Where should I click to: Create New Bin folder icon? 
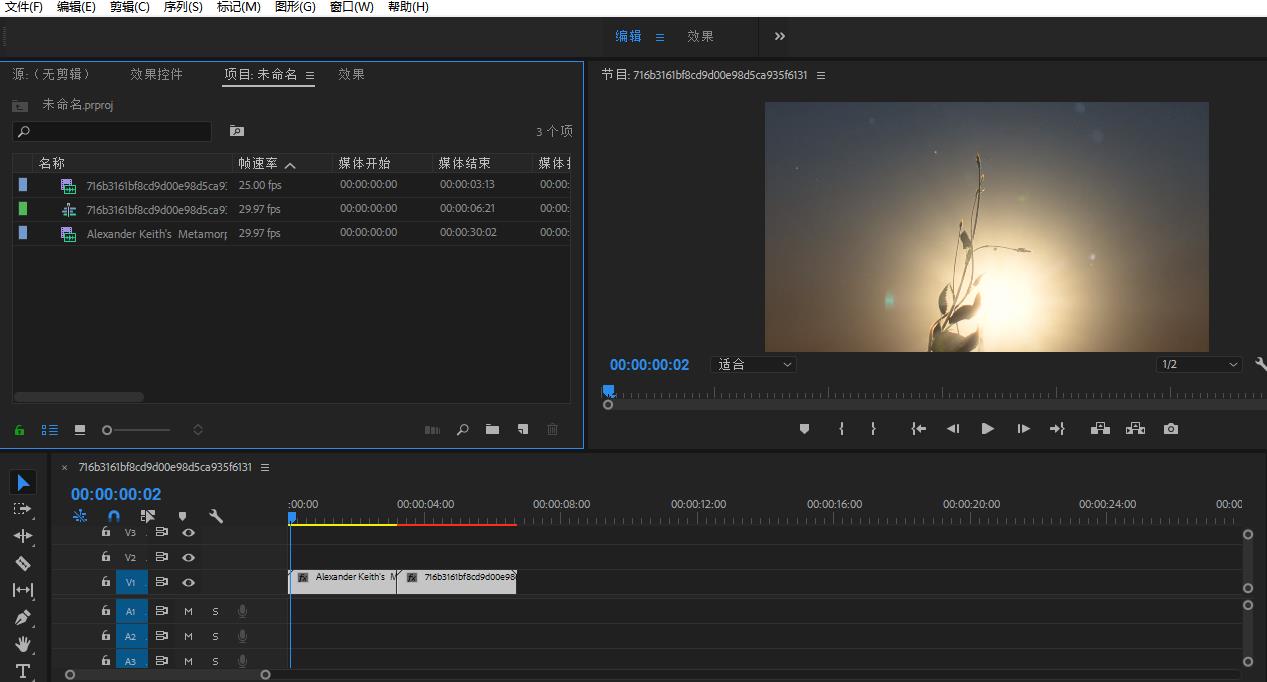click(x=492, y=430)
